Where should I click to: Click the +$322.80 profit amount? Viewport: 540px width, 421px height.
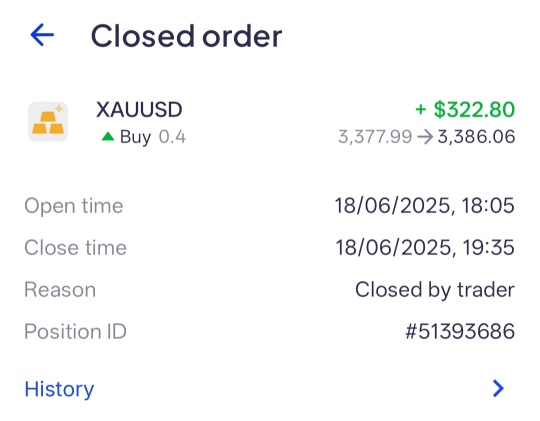(x=465, y=110)
